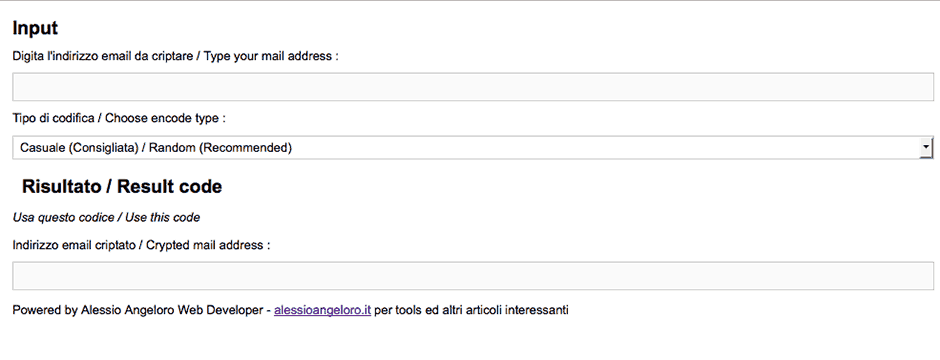
Task: Open the alessioangeloro.it link
Action: pyautogui.click(x=323, y=310)
